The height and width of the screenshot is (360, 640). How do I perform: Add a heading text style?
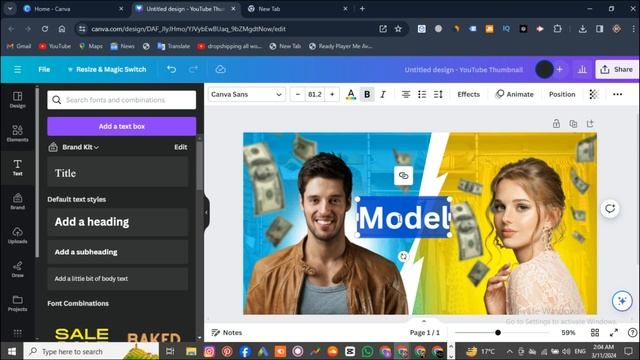tap(118, 222)
